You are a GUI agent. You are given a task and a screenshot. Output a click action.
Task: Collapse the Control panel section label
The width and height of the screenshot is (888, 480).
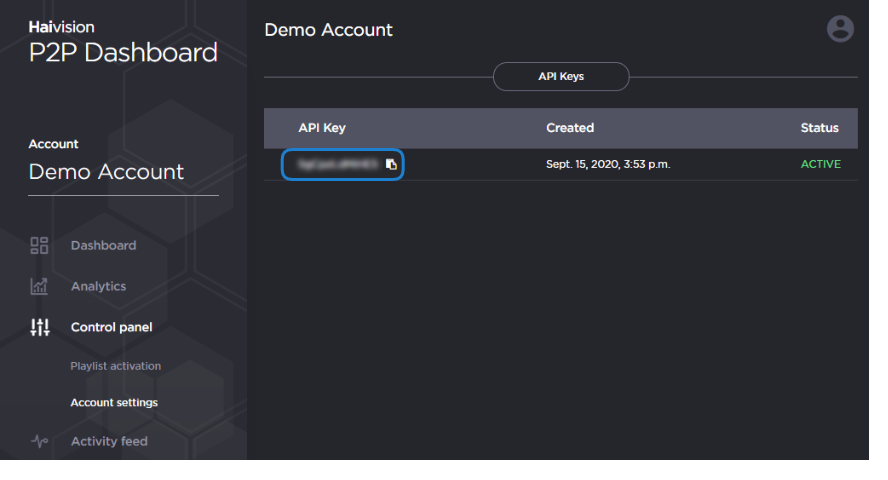(111, 327)
